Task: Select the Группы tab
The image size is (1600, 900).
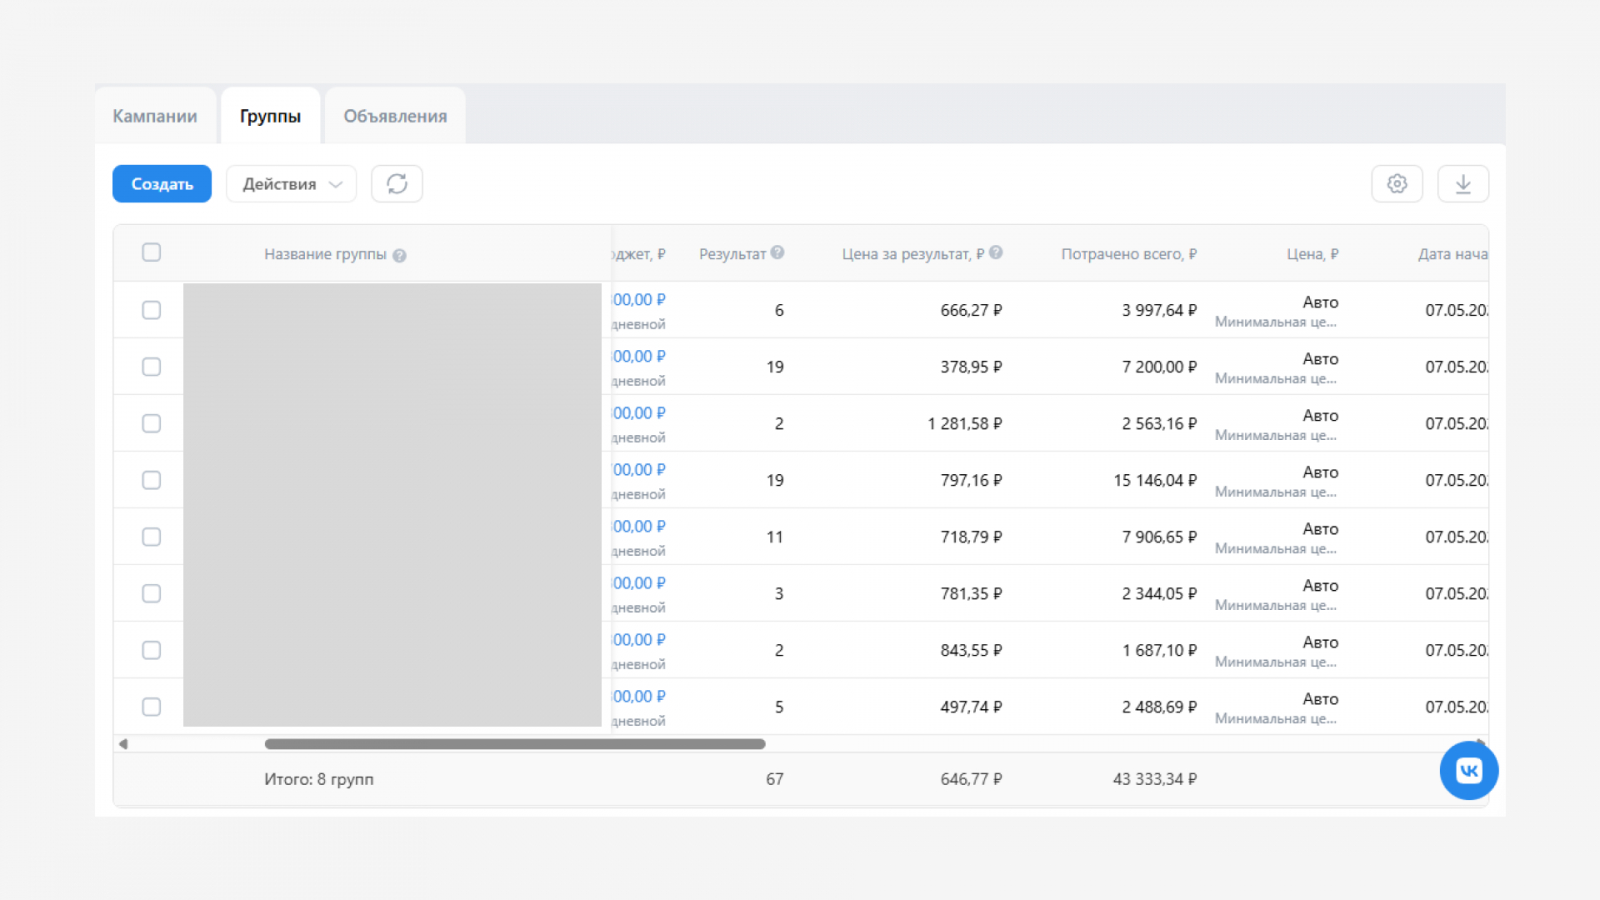Action: [x=270, y=116]
